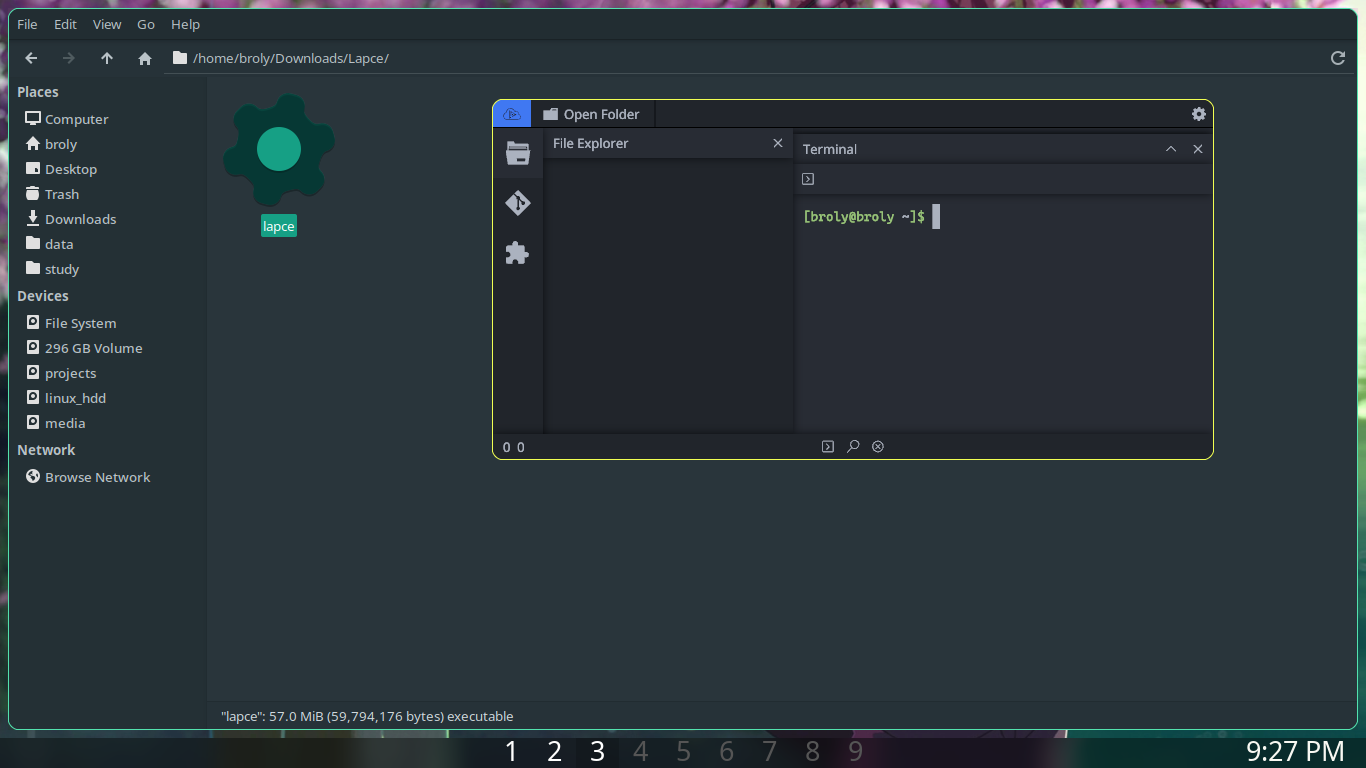The image size is (1366, 768).
Task: Open Lapce settings via gear icon
Action: pos(1198,113)
